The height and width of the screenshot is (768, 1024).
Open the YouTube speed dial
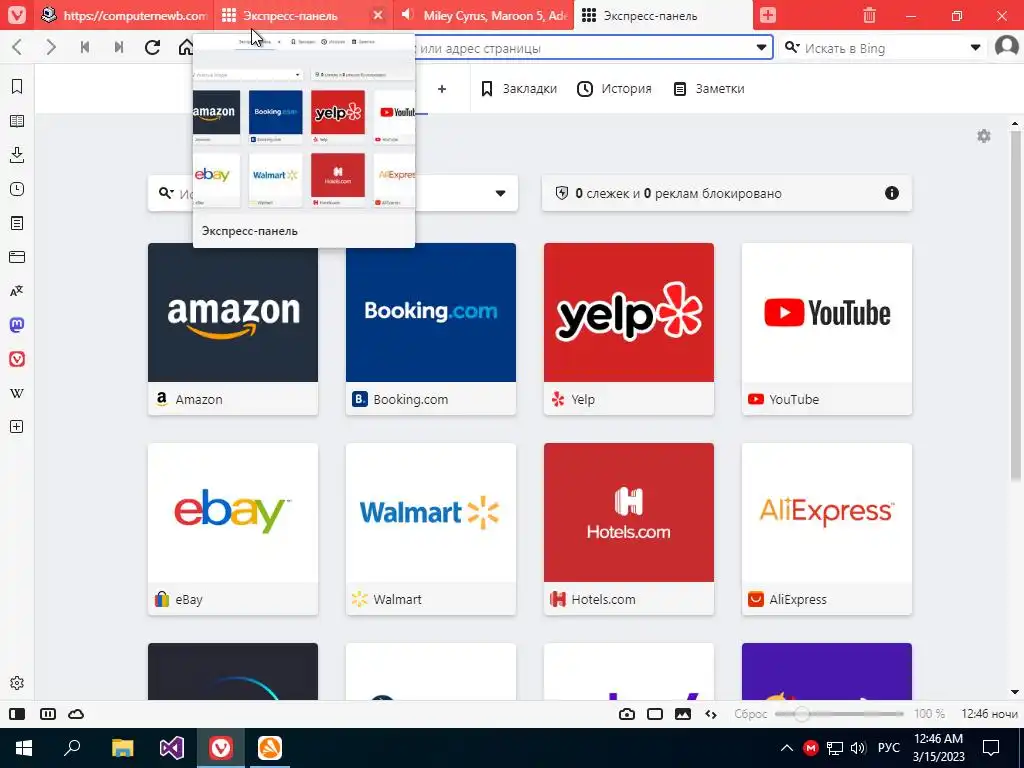coord(827,328)
